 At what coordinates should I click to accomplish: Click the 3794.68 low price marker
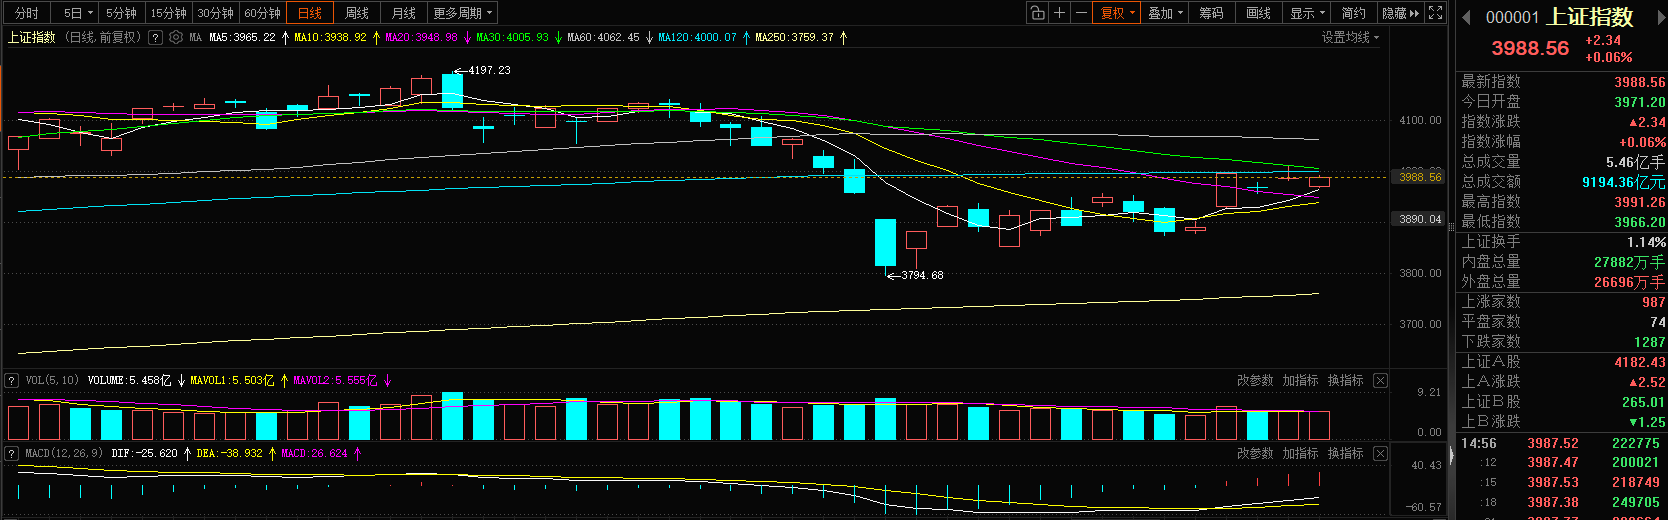pos(922,275)
